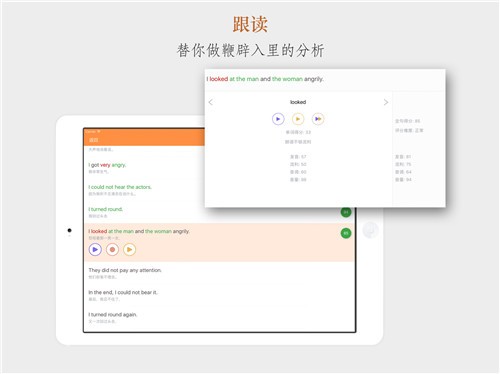Select 'In the end, I could not bear it.'

tap(123, 292)
